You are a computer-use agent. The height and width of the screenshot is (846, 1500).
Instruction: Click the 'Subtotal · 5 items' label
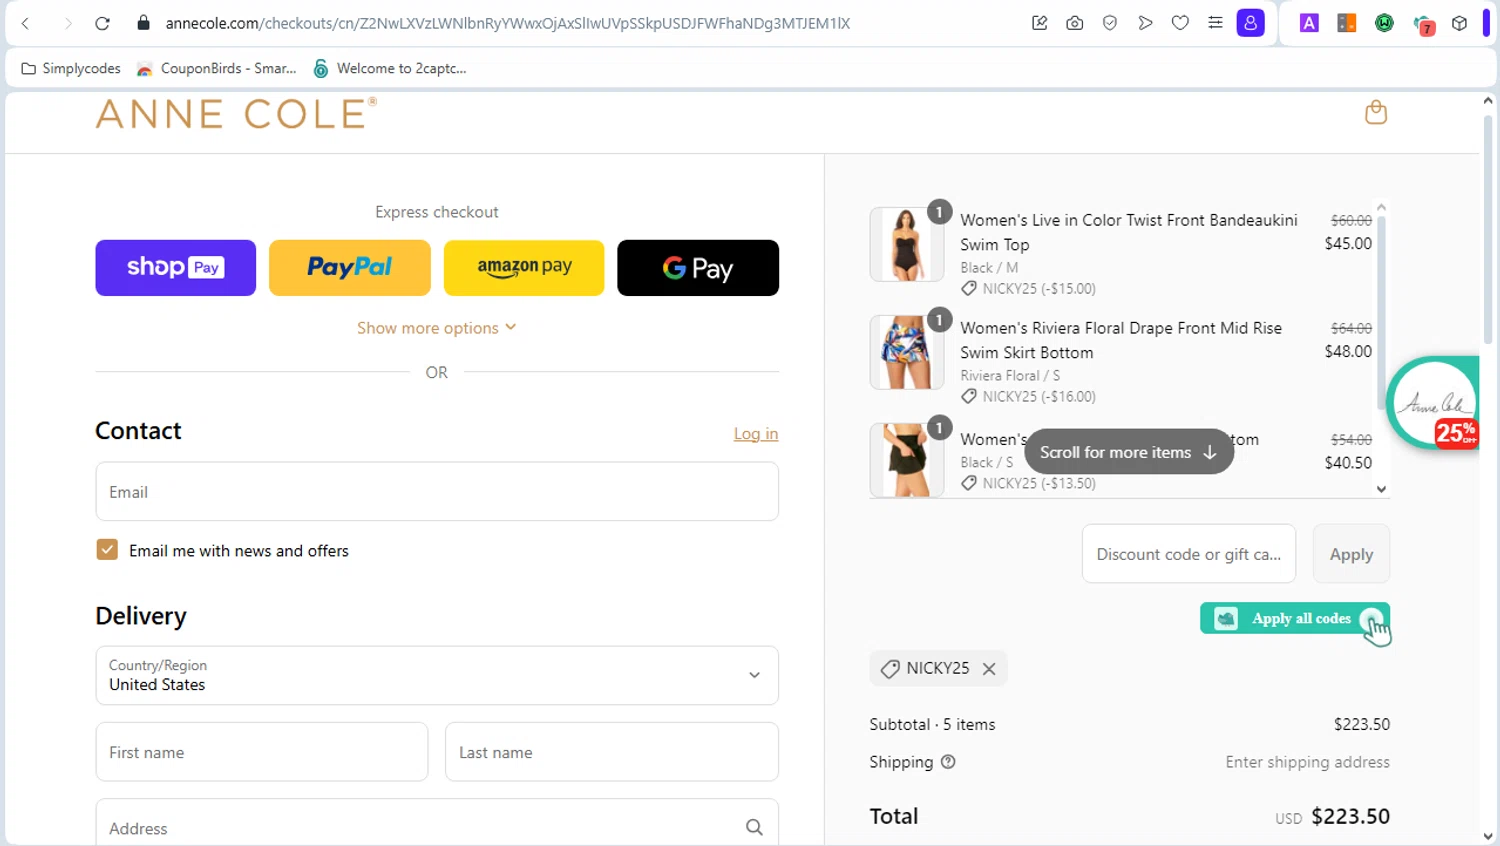(932, 724)
